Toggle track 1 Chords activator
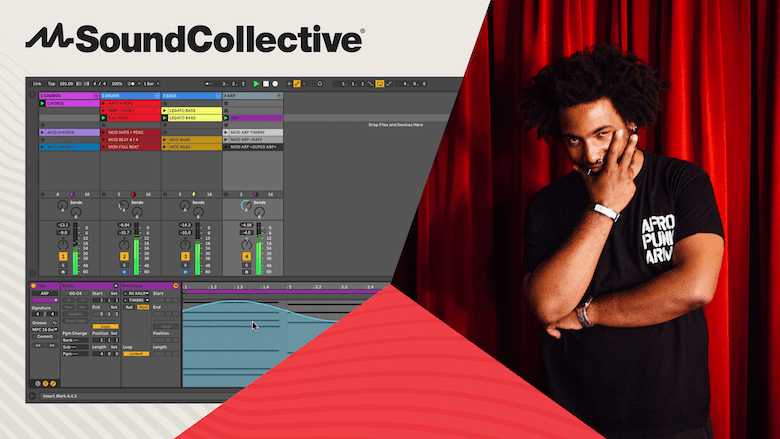This screenshot has width=780, height=439. point(63,257)
